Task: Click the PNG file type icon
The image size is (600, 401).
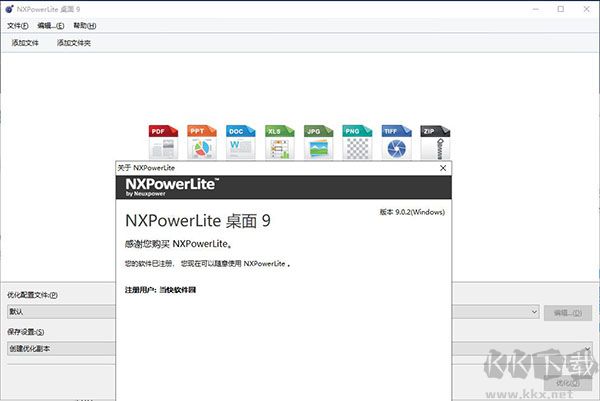Action: 357,142
